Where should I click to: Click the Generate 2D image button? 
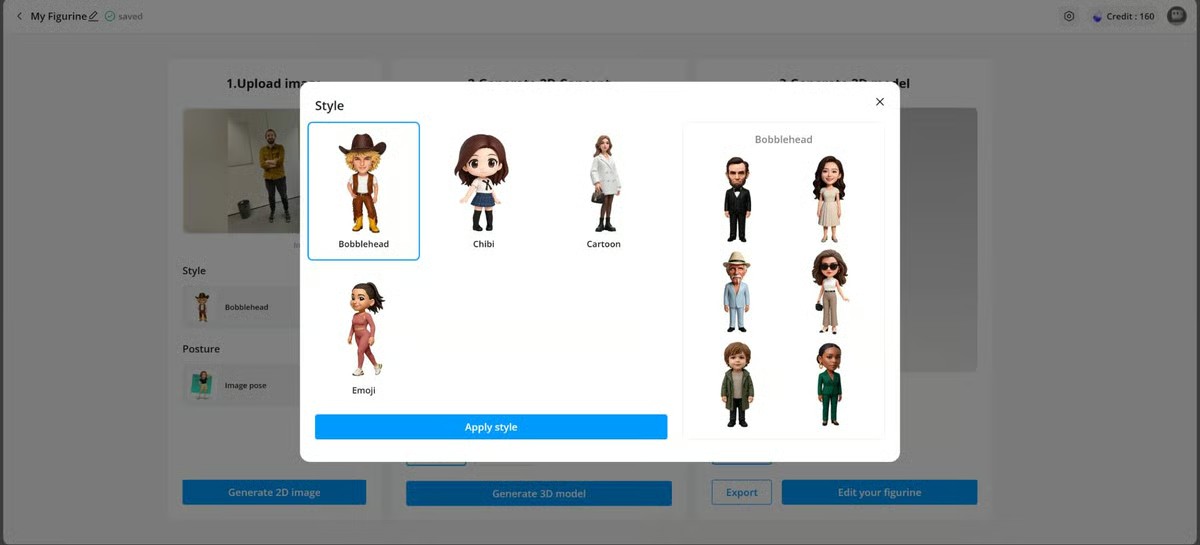[x=274, y=492]
